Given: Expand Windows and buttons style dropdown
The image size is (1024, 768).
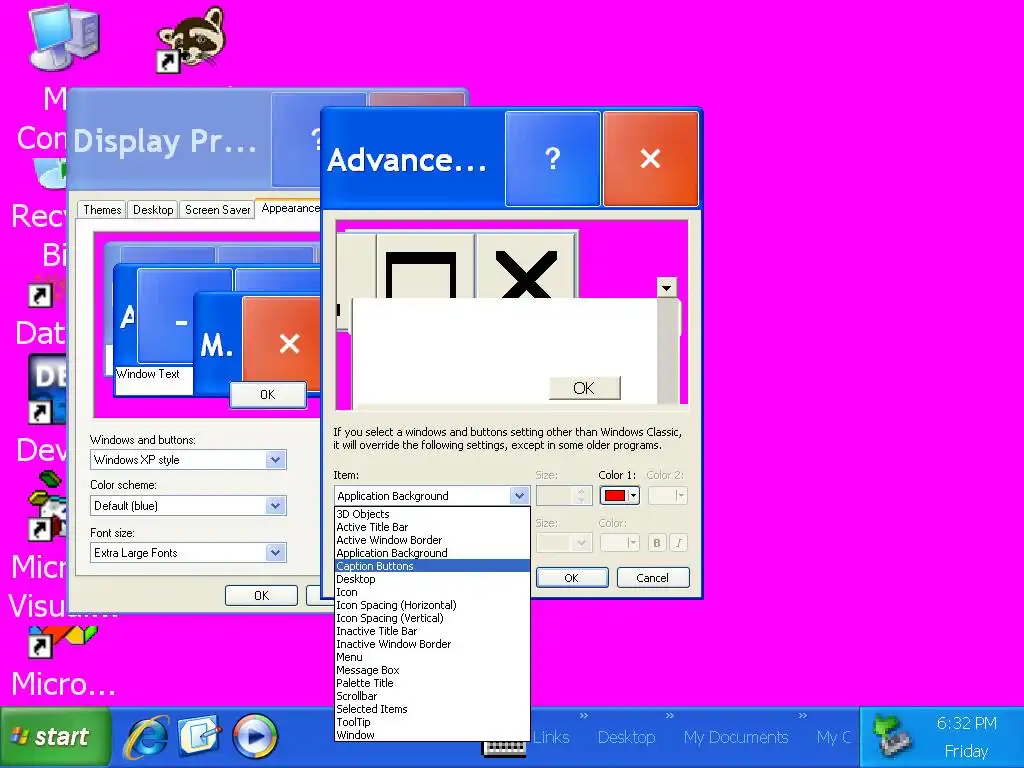Looking at the screenshot, I should [276, 460].
